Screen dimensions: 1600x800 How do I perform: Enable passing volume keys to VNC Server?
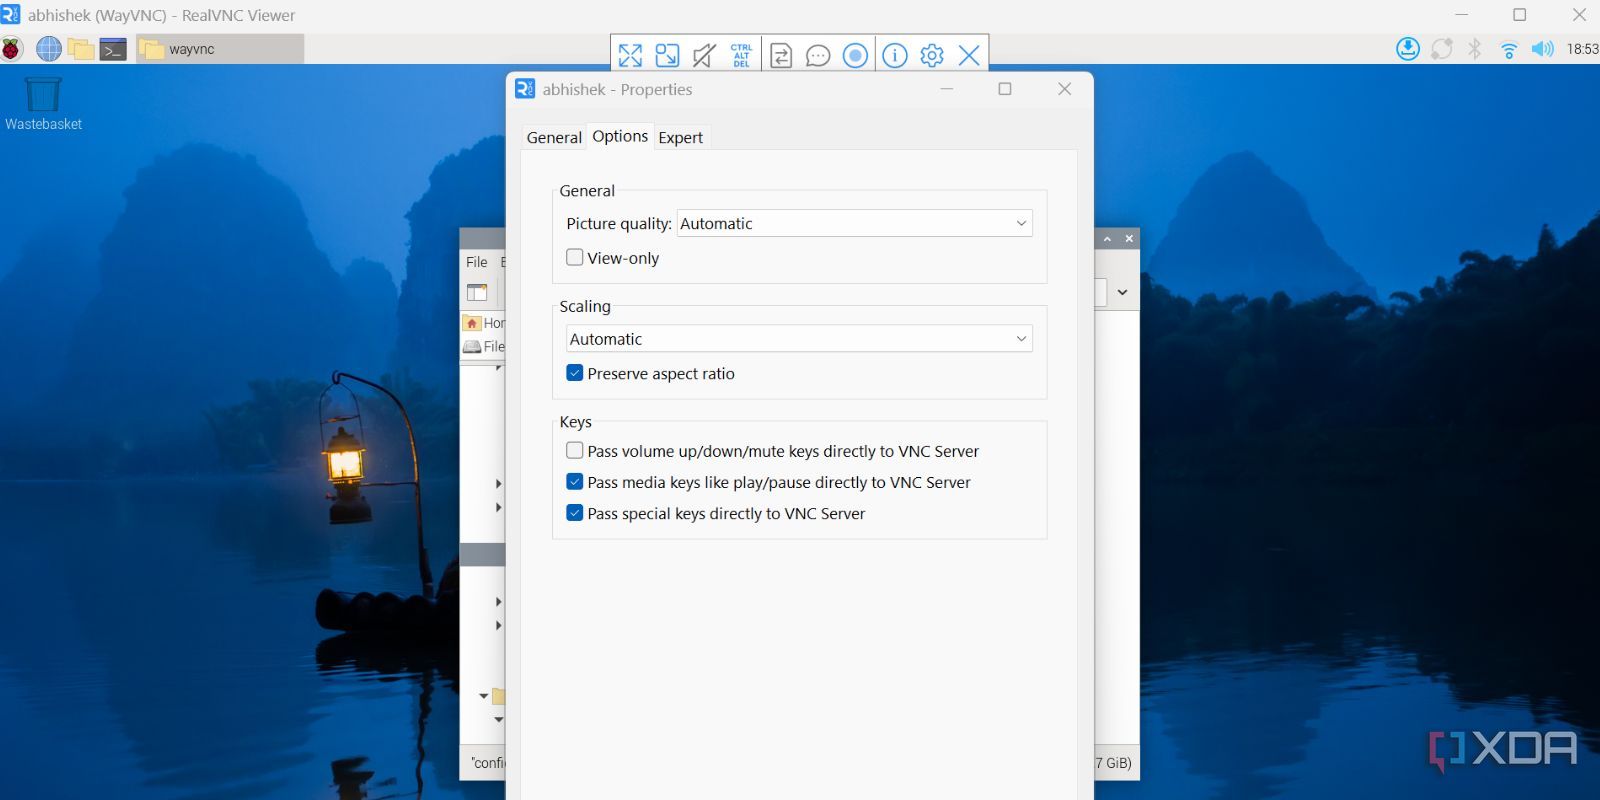pos(575,451)
